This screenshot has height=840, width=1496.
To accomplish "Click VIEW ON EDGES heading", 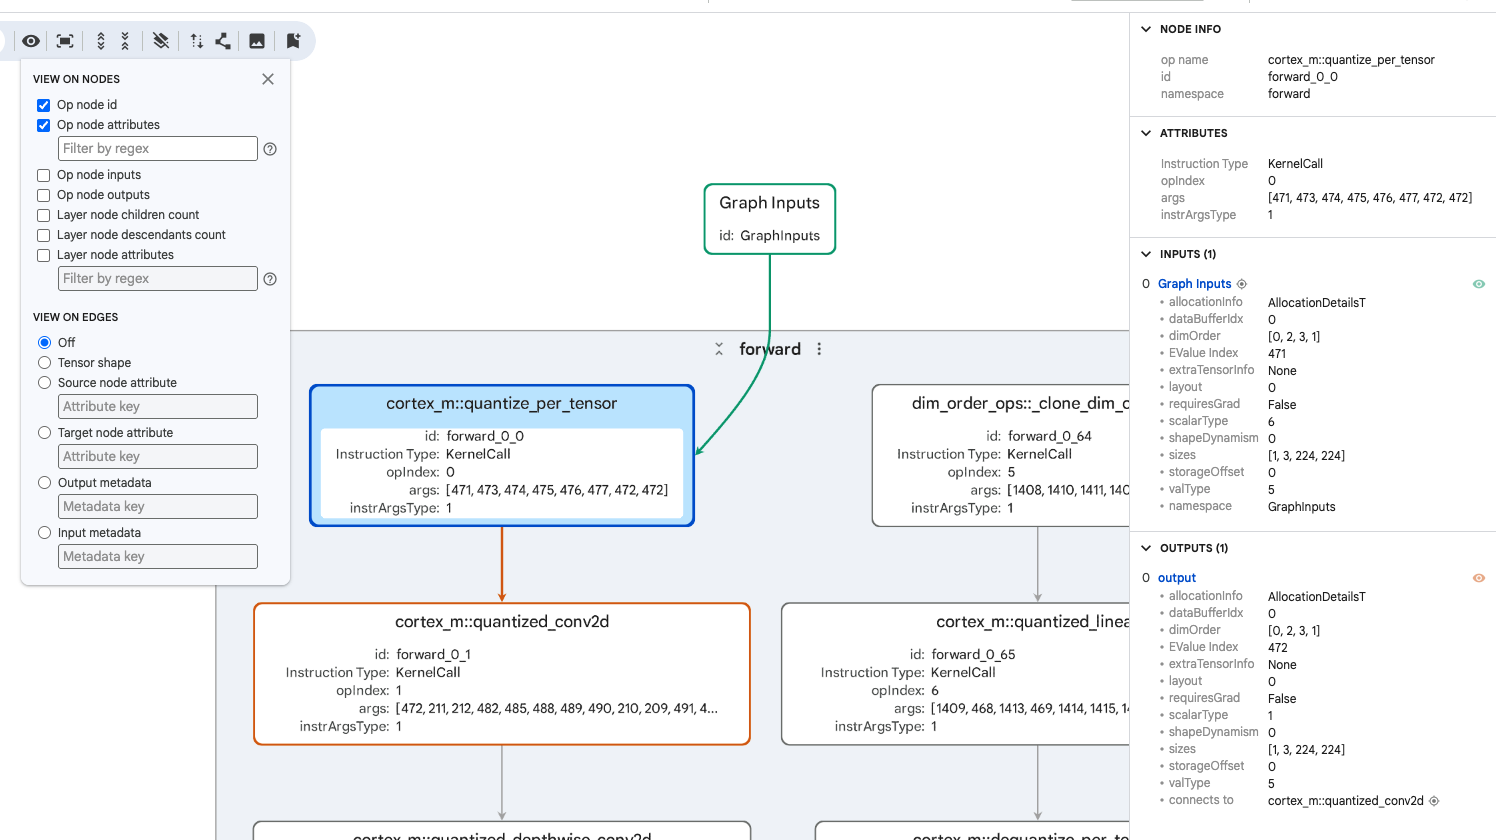I will point(76,317).
